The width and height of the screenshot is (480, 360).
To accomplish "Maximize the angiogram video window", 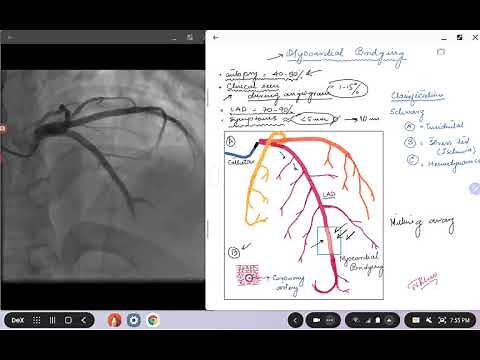I will point(190,37).
